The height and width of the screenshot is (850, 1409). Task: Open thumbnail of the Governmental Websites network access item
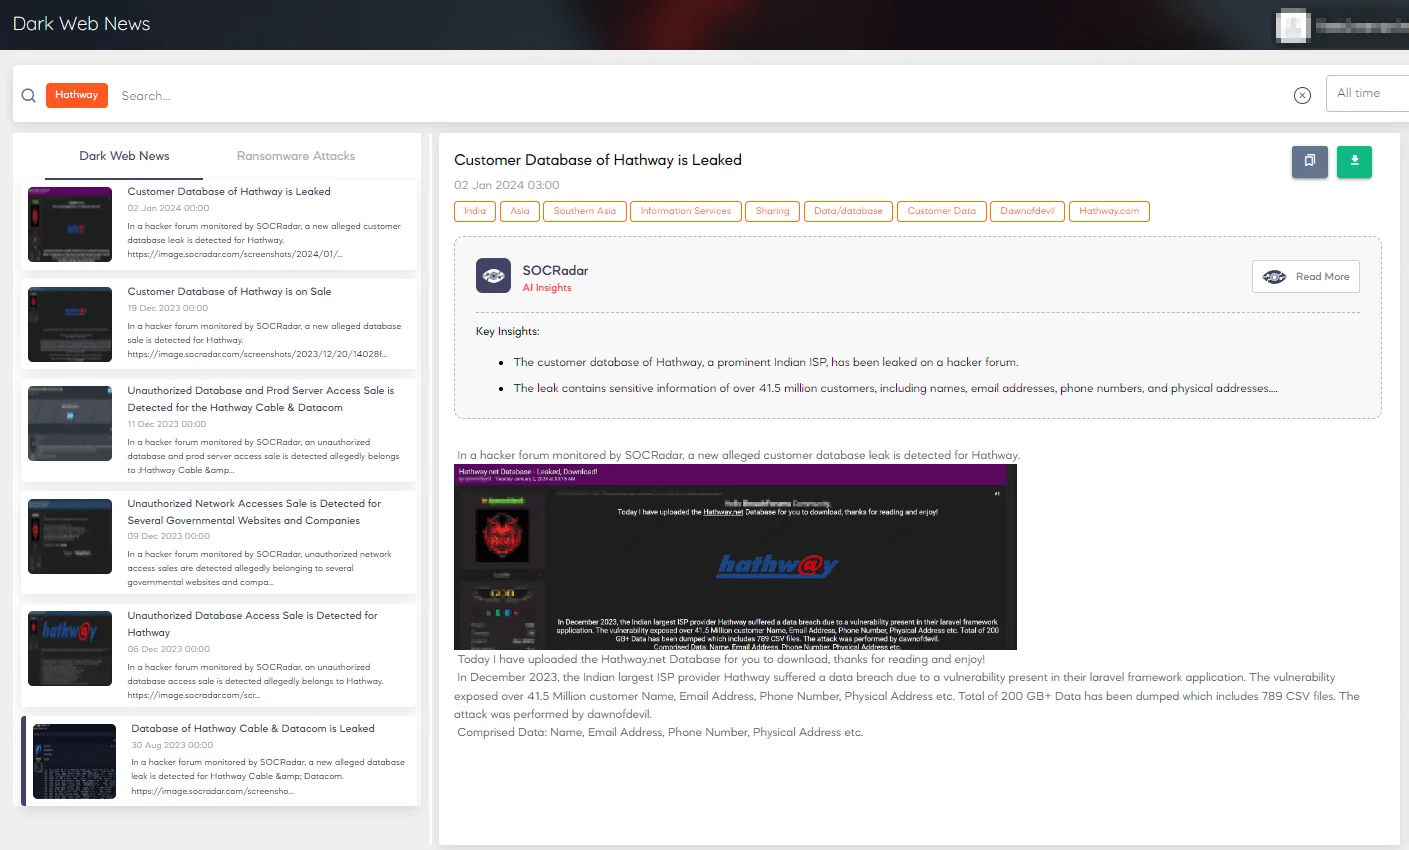70,536
